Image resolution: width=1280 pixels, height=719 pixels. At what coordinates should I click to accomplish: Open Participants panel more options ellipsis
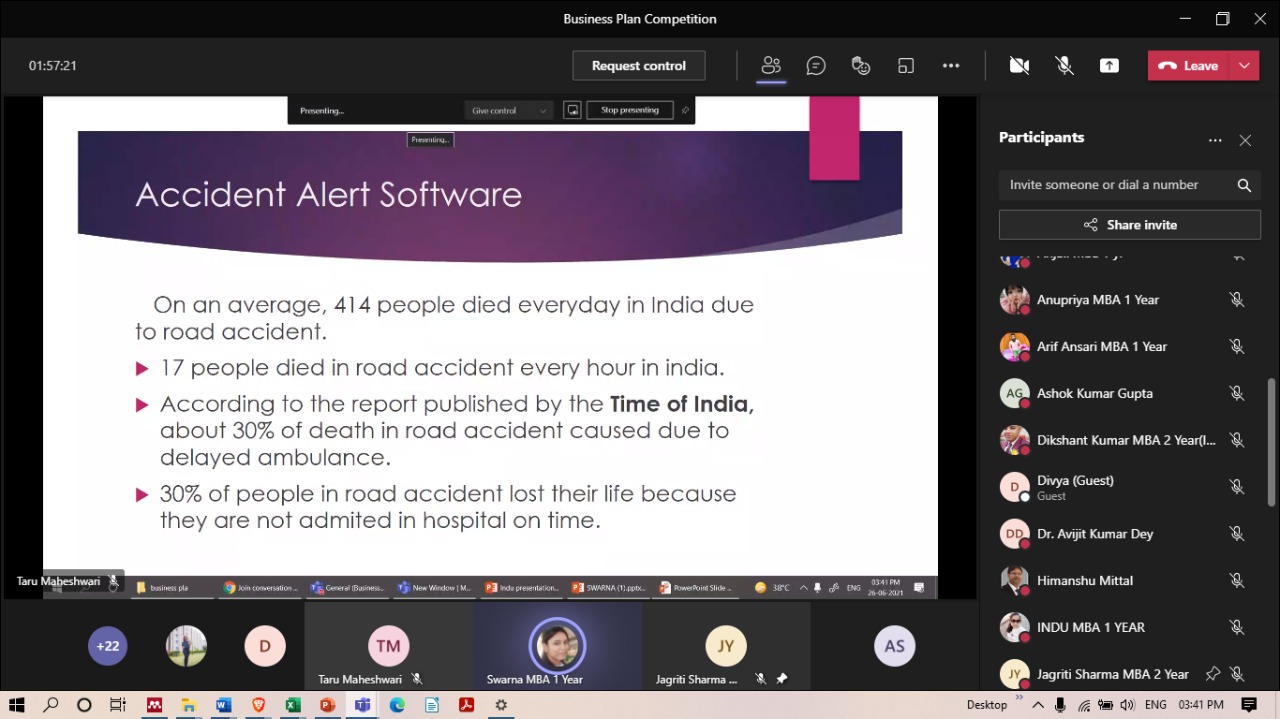tap(1215, 141)
